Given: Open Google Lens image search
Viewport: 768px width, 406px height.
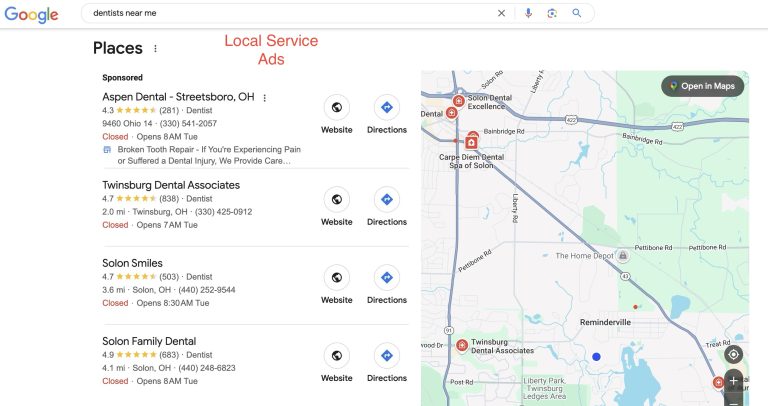Looking at the screenshot, I should point(552,14).
